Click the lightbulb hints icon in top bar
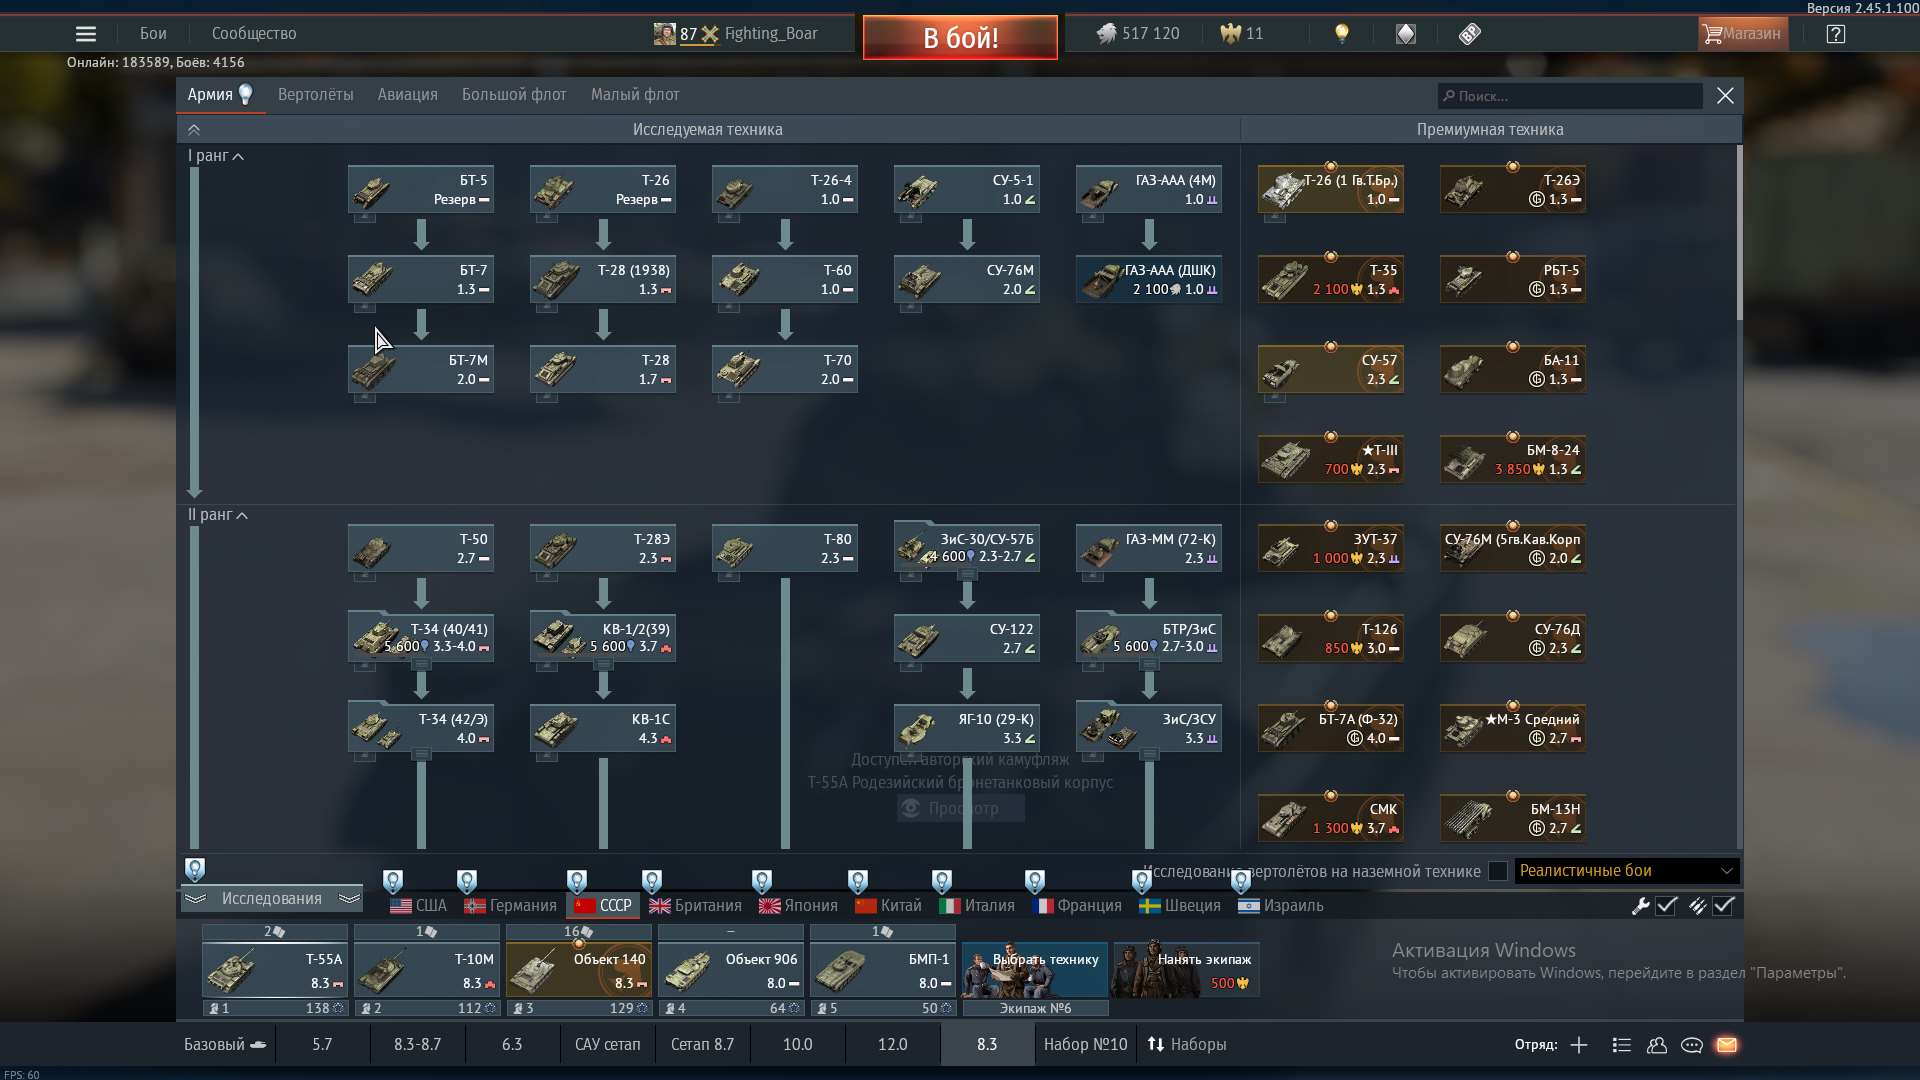Screen dimensions: 1920x1080 (x=1342, y=34)
